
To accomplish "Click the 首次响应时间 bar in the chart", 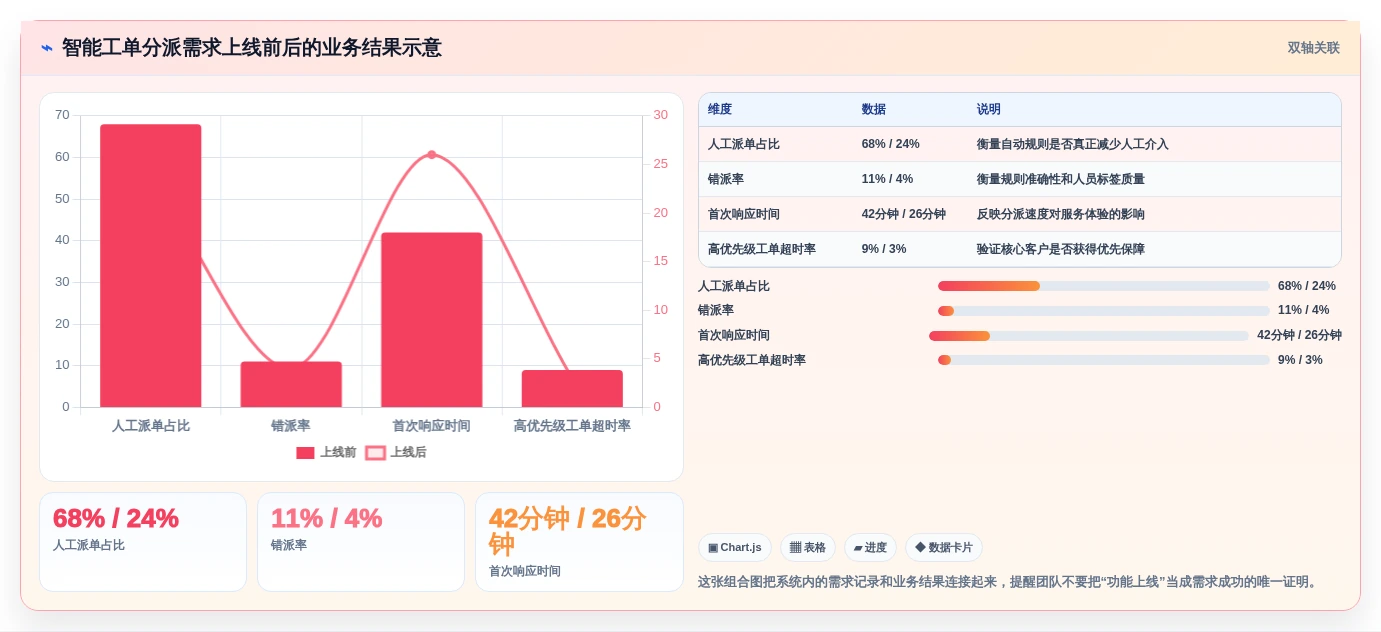I will [432, 320].
